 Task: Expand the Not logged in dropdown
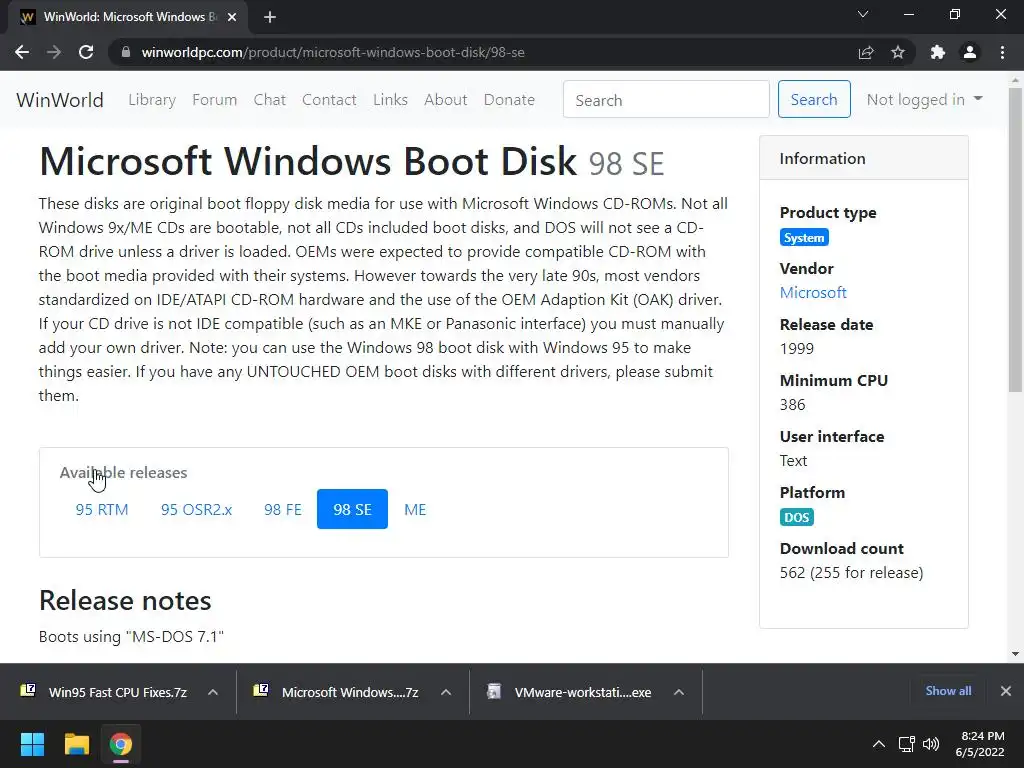click(924, 99)
